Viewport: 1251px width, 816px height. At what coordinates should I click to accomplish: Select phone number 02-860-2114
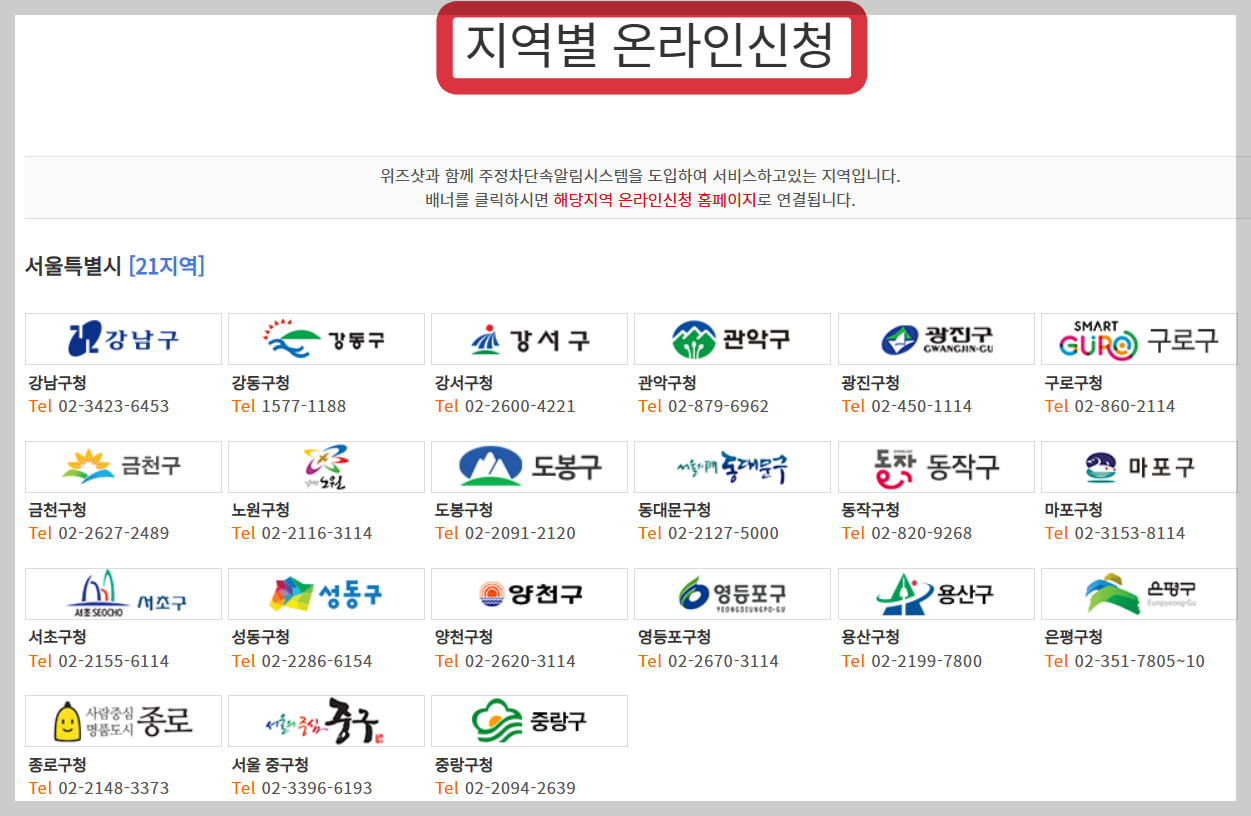1125,406
